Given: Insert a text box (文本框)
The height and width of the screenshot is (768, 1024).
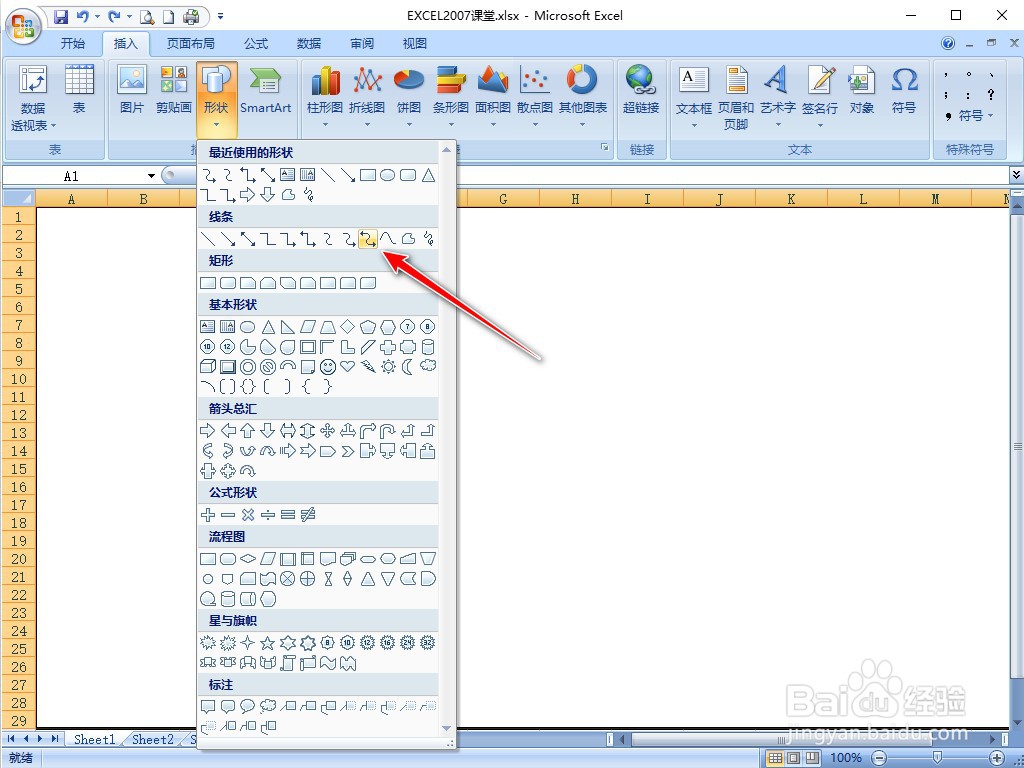Looking at the screenshot, I should click(694, 97).
